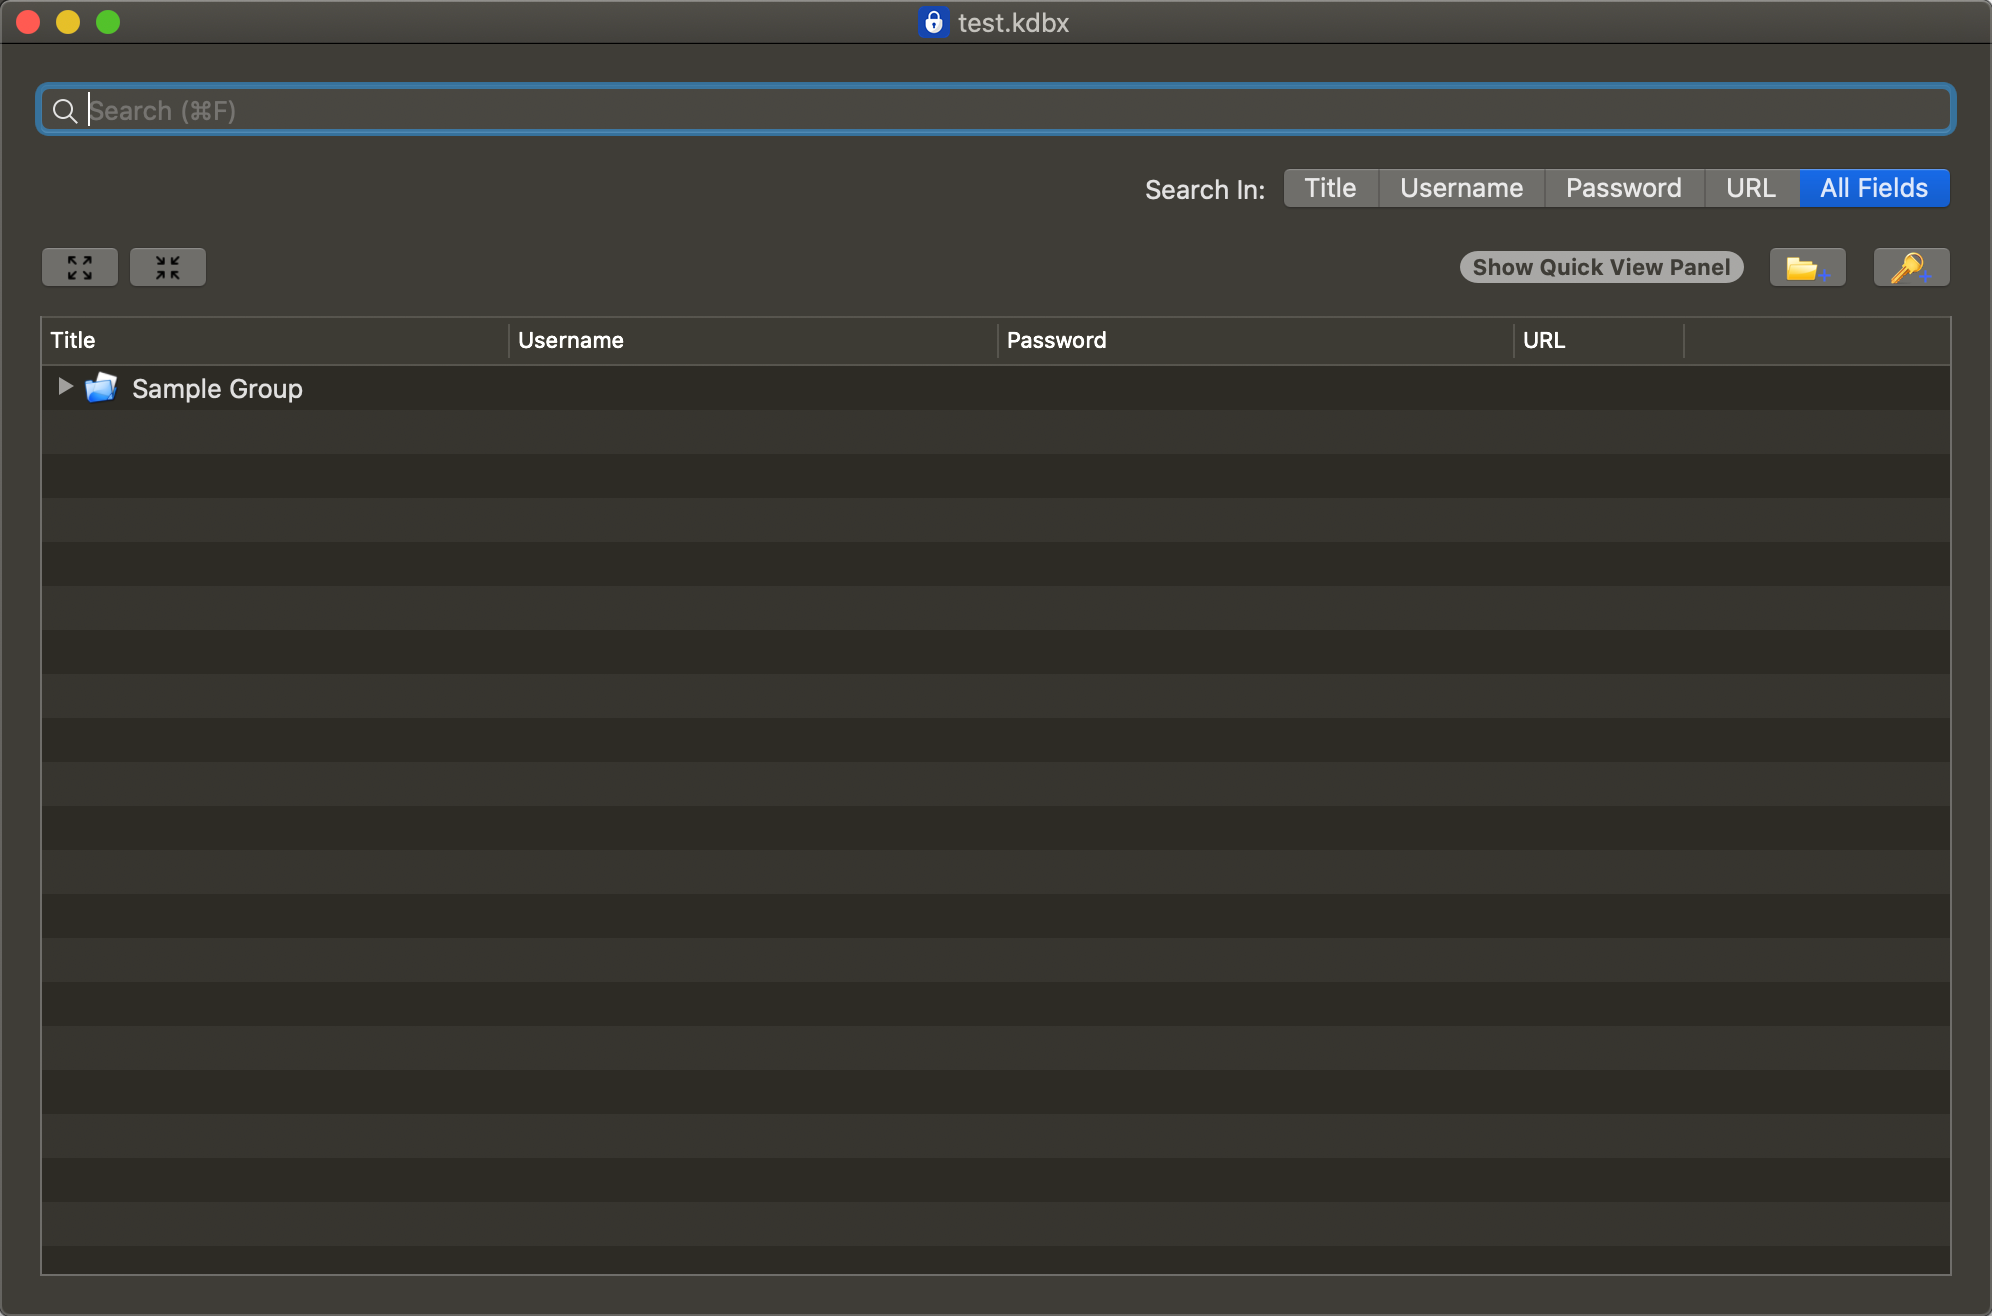Focus the Search text field
Viewport: 1992px width, 1316px height.
(x=1000, y=110)
